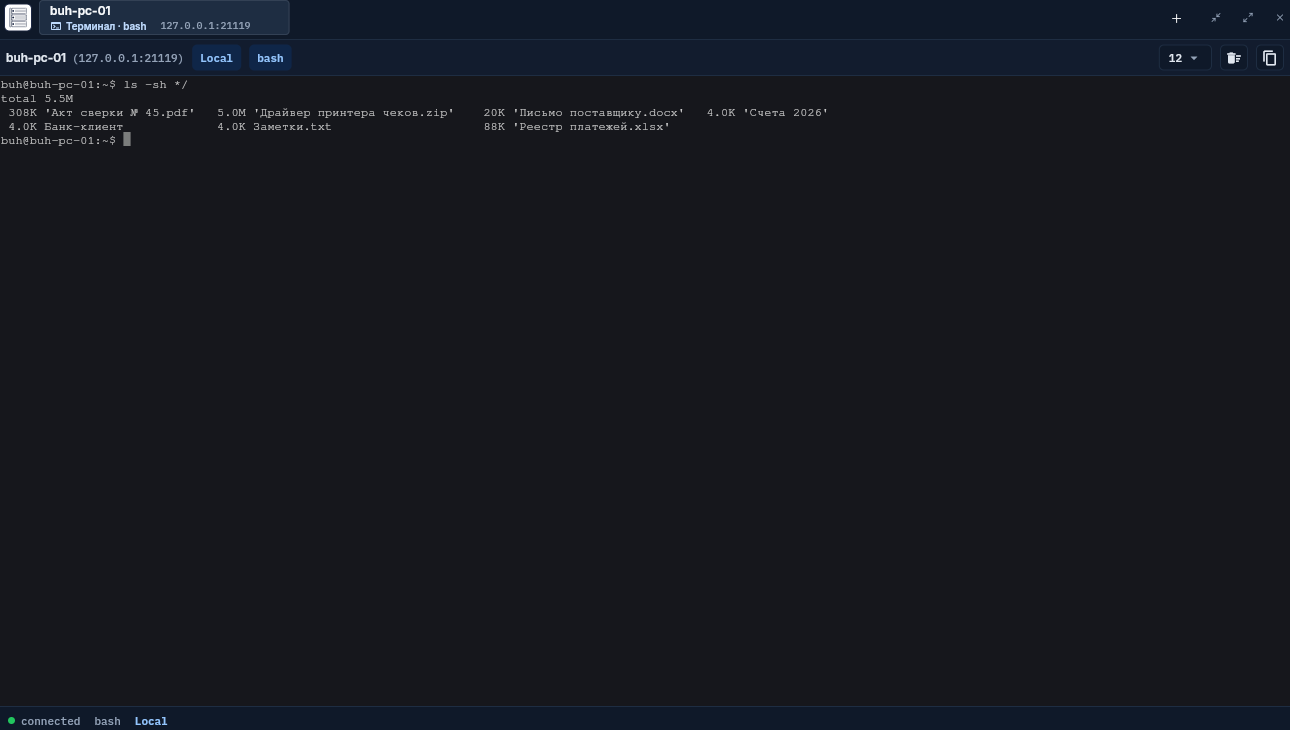Collapse the panel with inward arrows icon

click(x=1216, y=18)
